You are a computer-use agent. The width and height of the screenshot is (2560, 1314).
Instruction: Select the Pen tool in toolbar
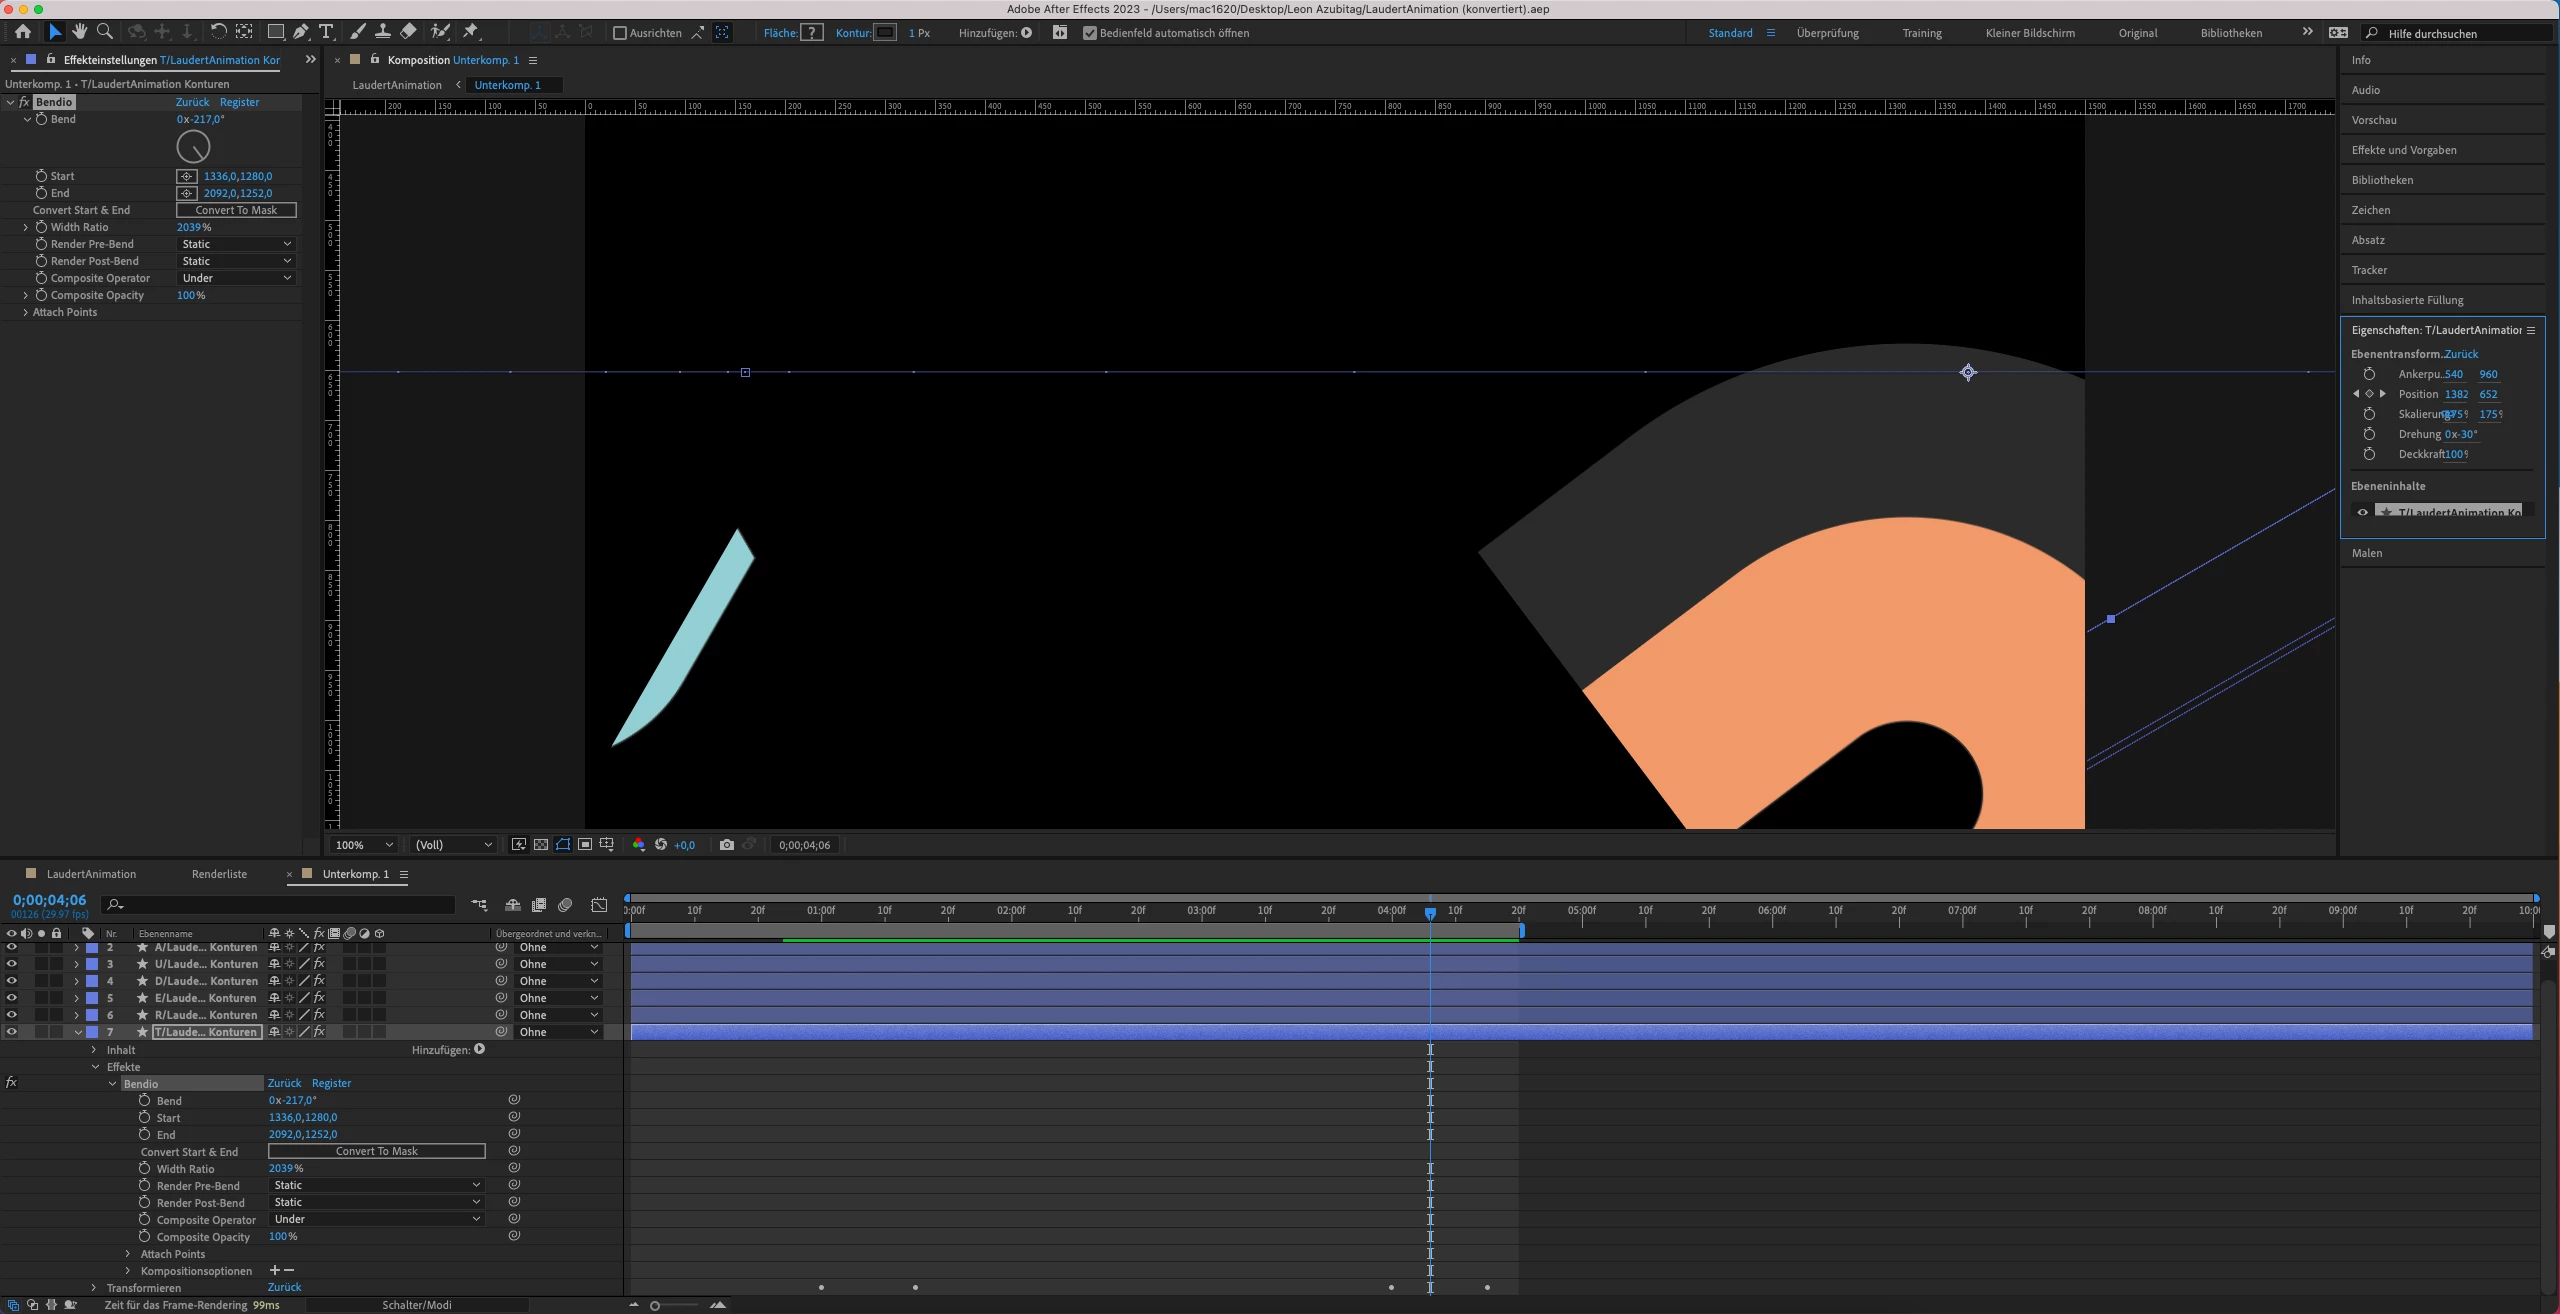click(300, 32)
